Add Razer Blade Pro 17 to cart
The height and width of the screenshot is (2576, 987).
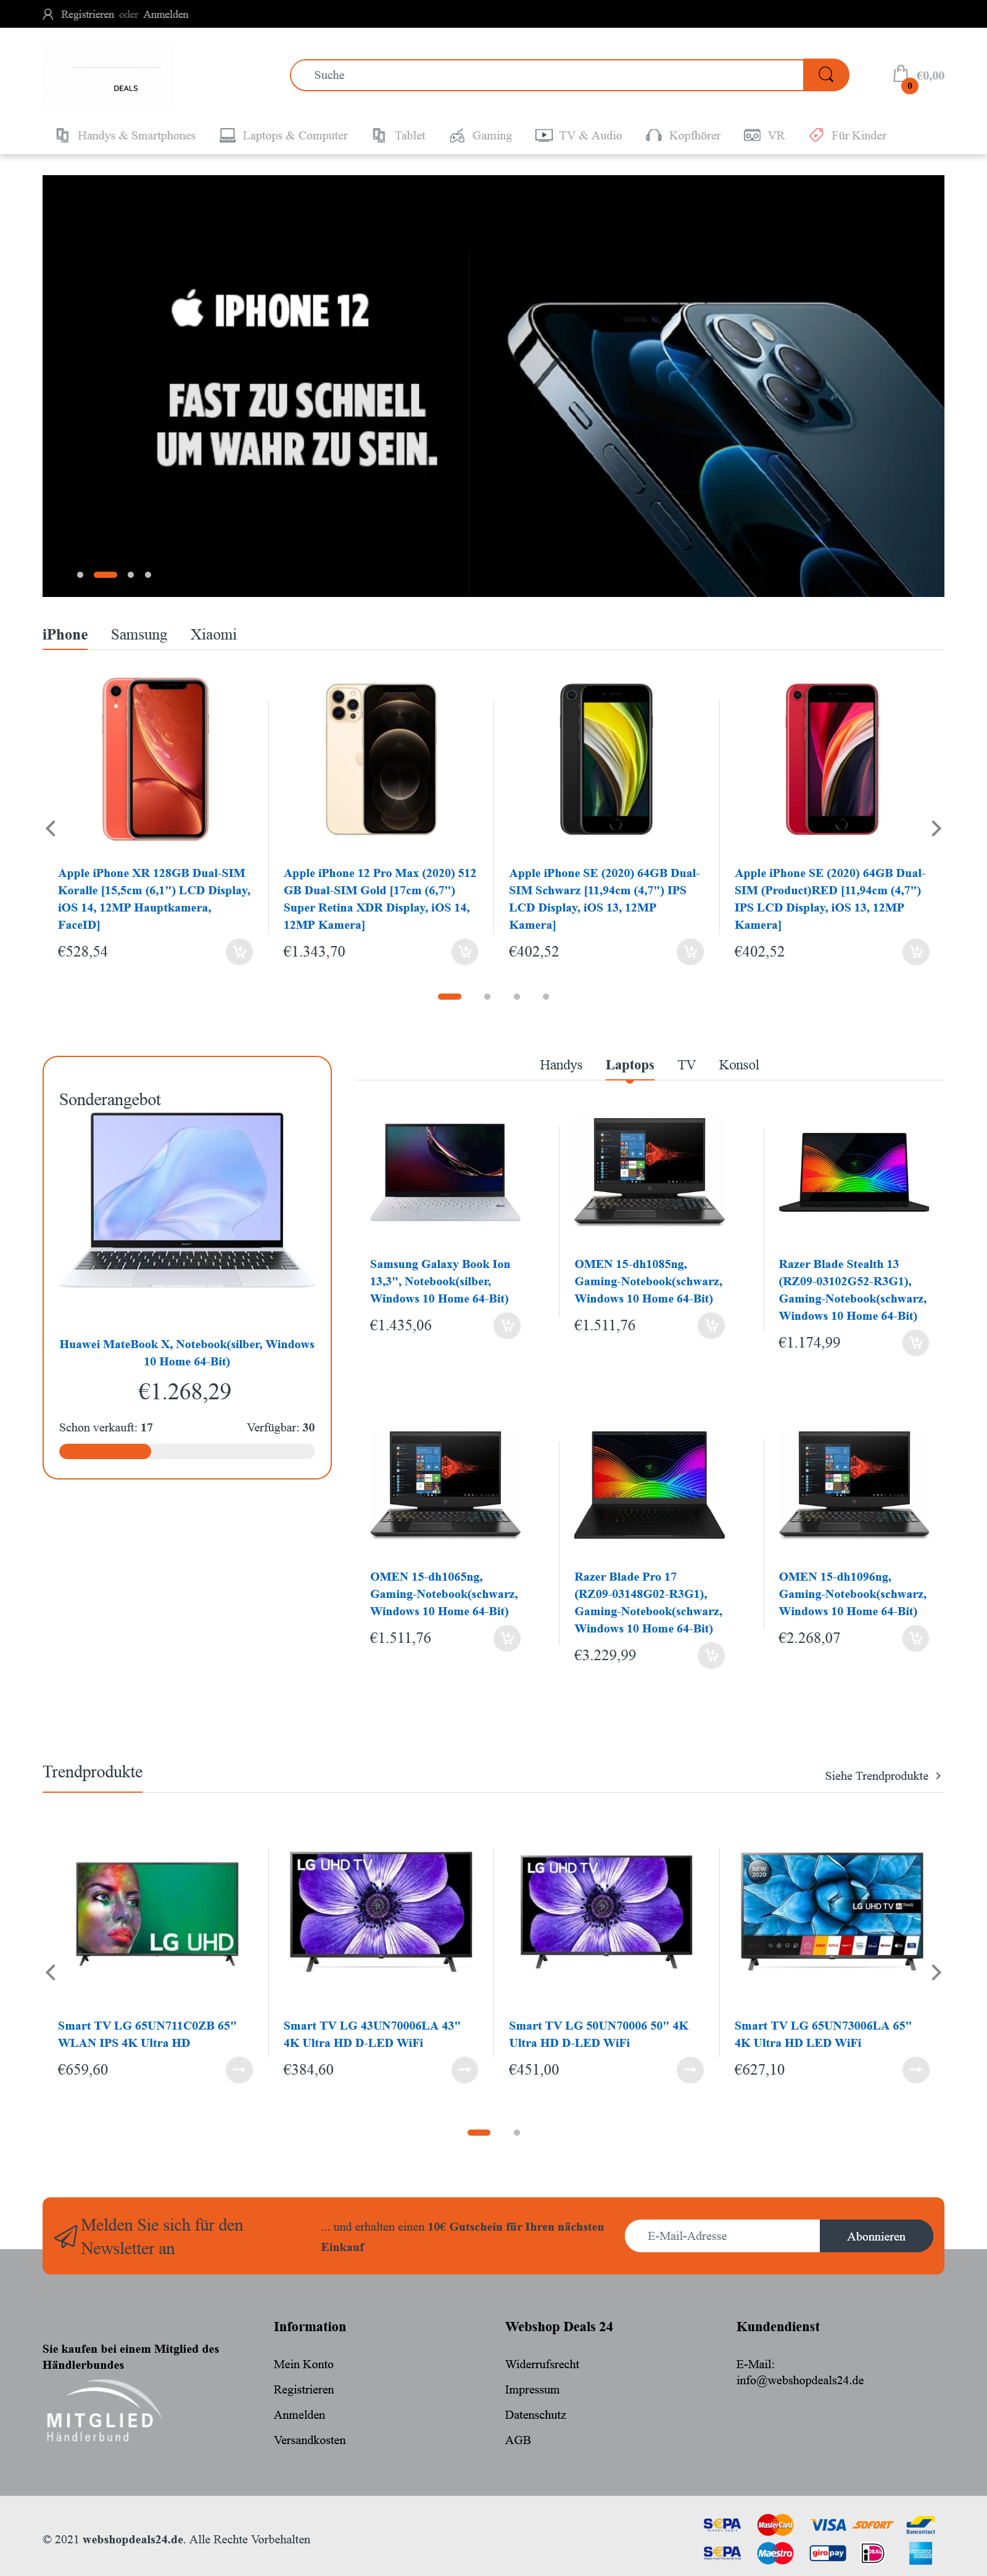coord(711,1656)
